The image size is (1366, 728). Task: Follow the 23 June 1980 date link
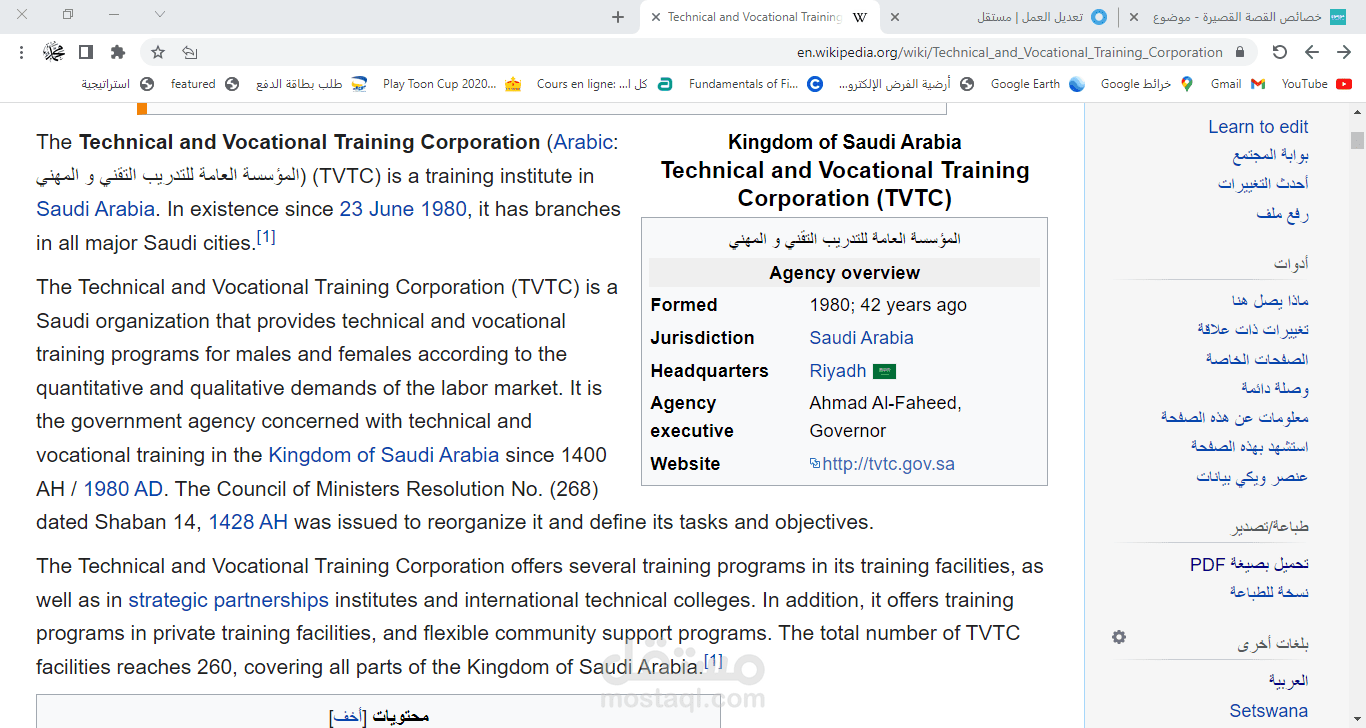click(403, 209)
